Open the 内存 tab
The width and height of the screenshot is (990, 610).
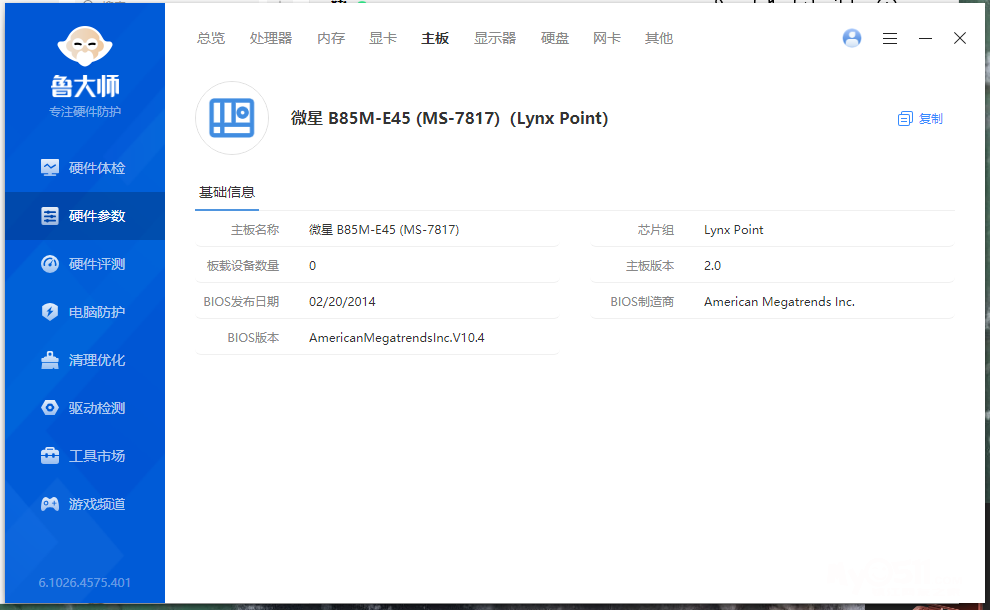pyautogui.click(x=331, y=38)
